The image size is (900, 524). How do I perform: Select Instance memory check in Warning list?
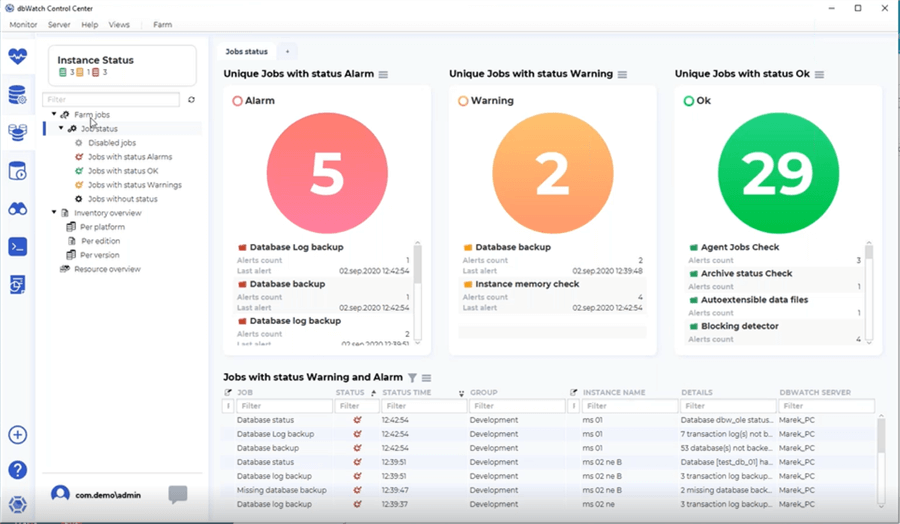[x=527, y=284]
